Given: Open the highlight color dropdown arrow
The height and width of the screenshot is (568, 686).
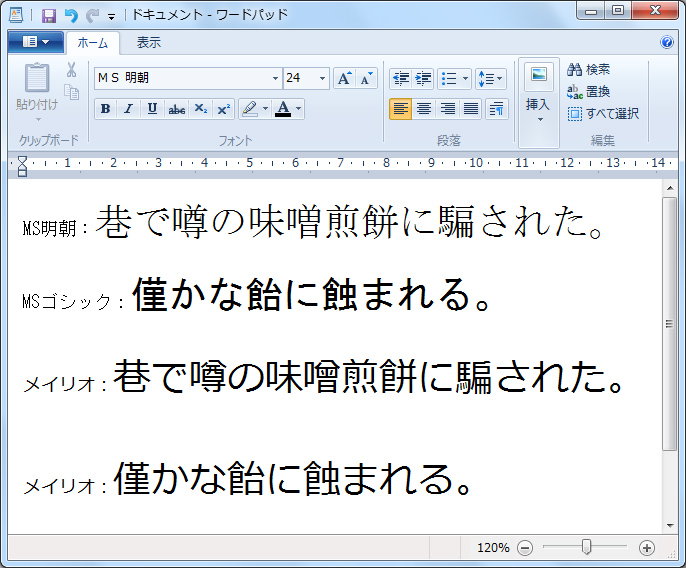Looking at the screenshot, I should coord(266,109).
